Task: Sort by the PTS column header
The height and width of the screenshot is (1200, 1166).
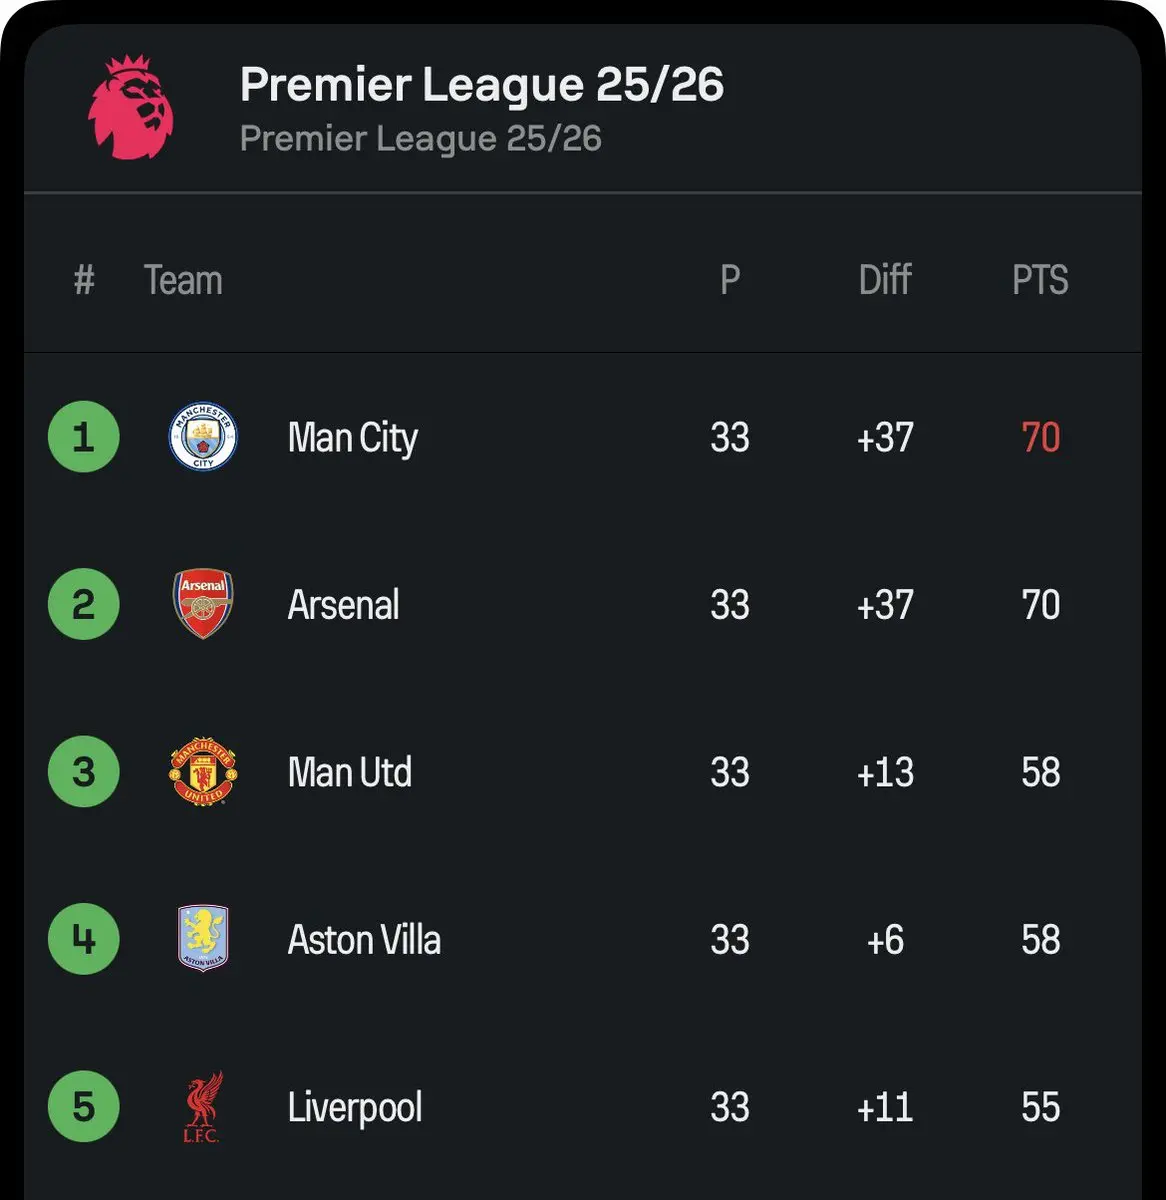Action: pyautogui.click(x=1040, y=280)
